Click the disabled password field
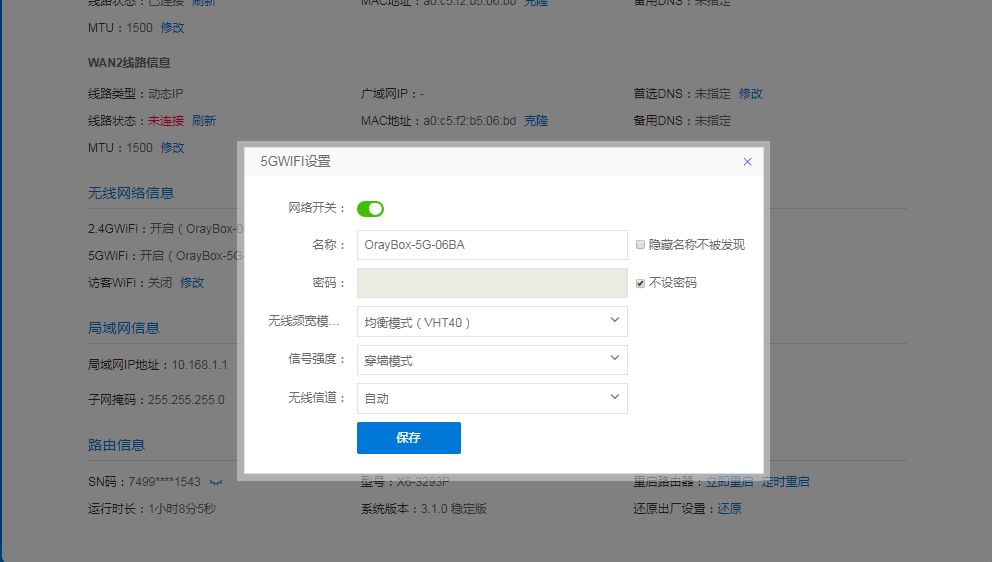Viewport: 992px width, 562px height. point(492,283)
